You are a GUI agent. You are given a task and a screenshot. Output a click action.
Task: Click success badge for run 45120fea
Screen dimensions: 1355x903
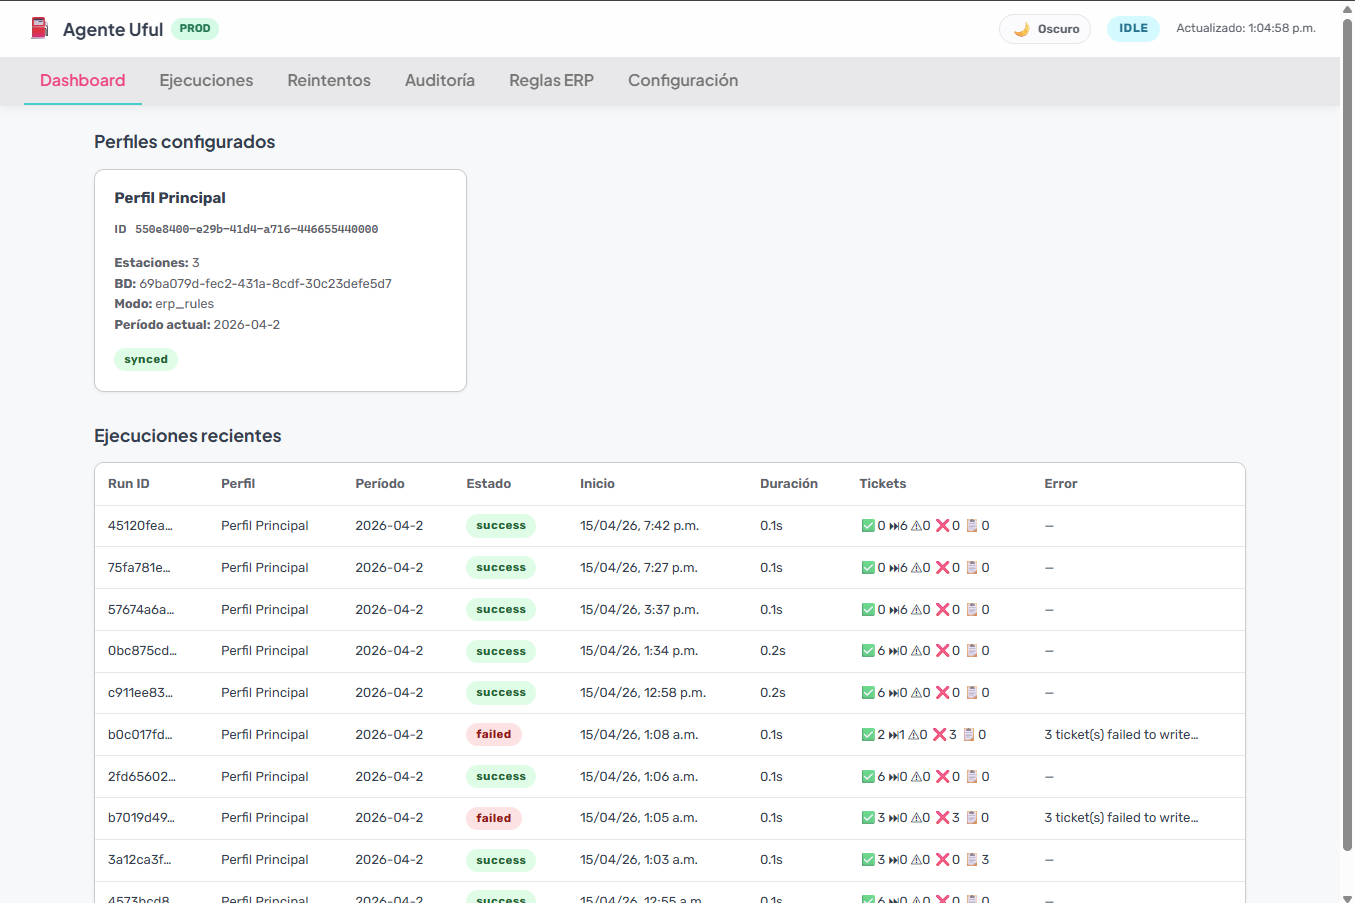[x=501, y=526]
